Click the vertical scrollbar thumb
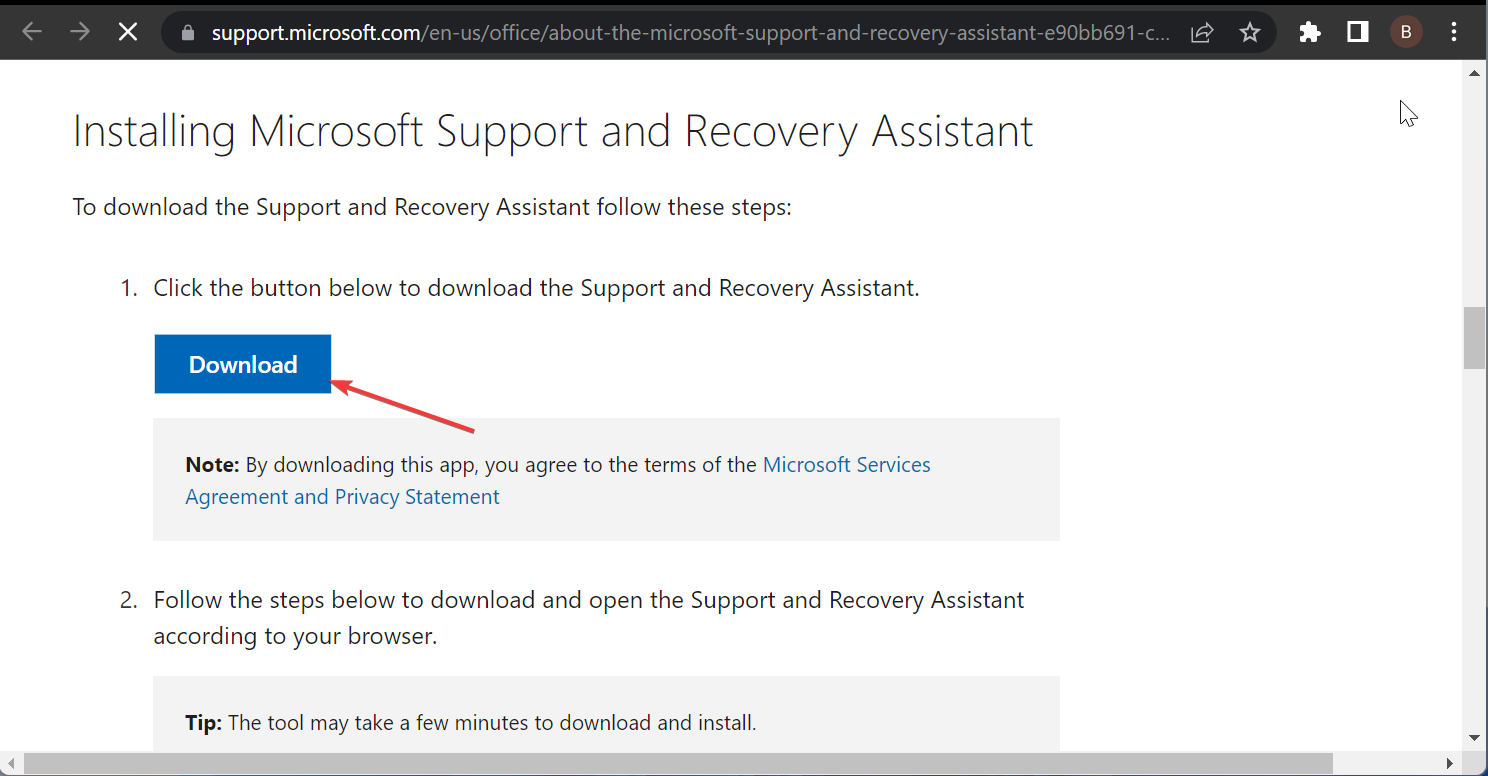1488x776 pixels. click(x=1475, y=338)
